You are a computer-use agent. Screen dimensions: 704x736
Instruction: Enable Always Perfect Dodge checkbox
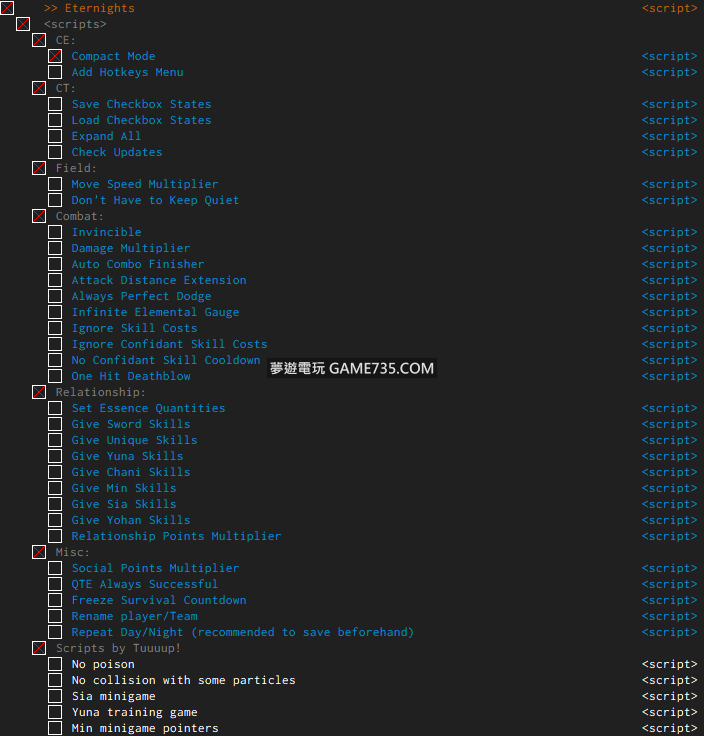[x=55, y=296]
